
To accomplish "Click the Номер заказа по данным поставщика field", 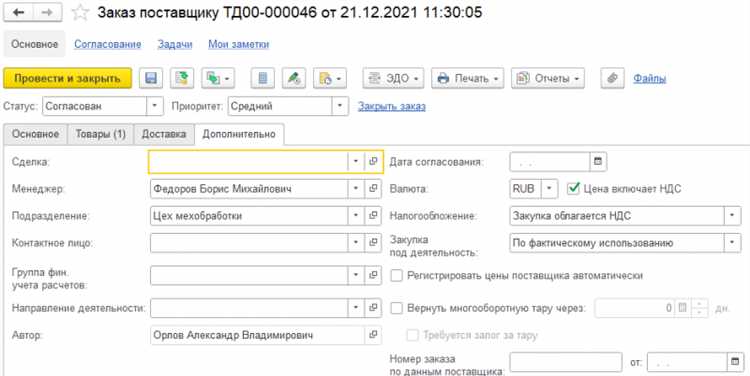I will pos(566,362).
